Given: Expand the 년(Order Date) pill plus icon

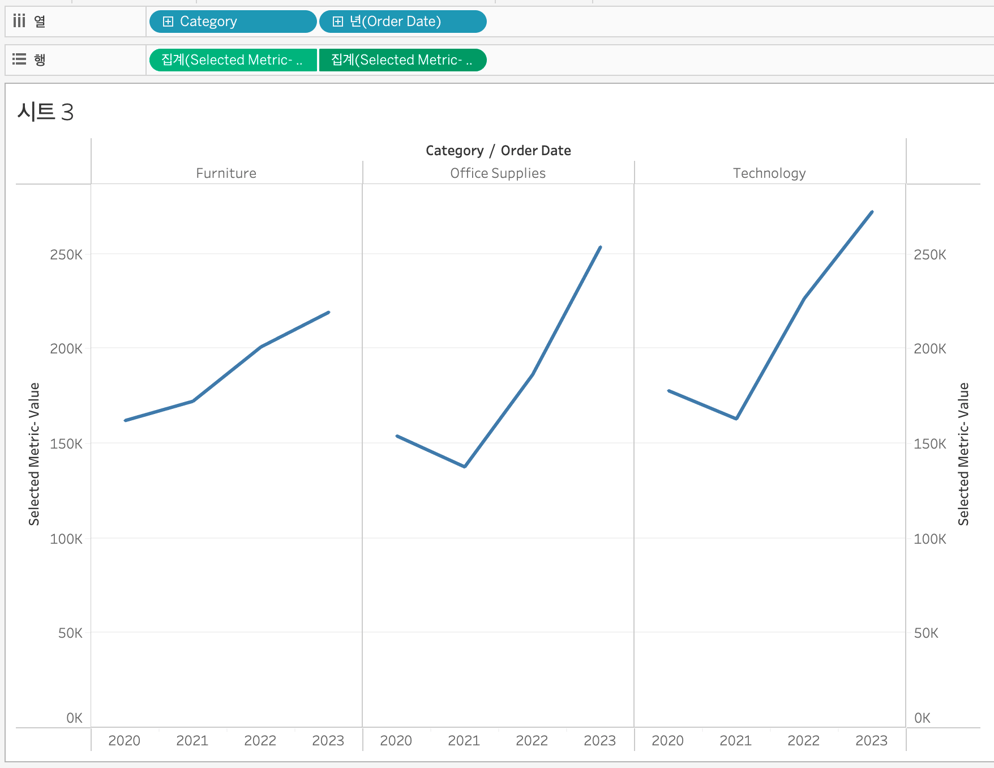Looking at the screenshot, I should click(338, 22).
